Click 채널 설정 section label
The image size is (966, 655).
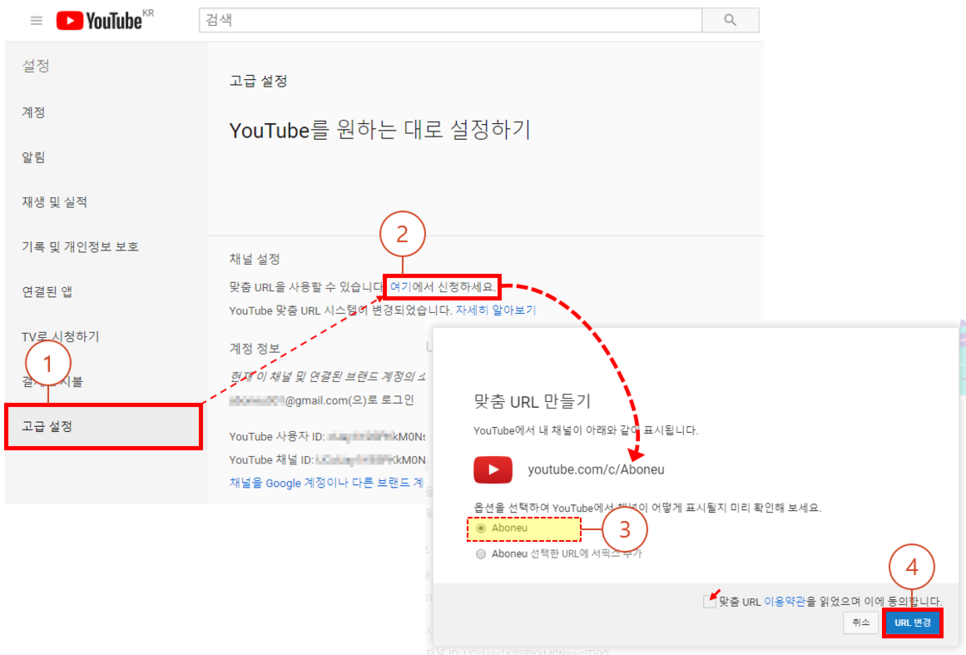[x=255, y=259]
